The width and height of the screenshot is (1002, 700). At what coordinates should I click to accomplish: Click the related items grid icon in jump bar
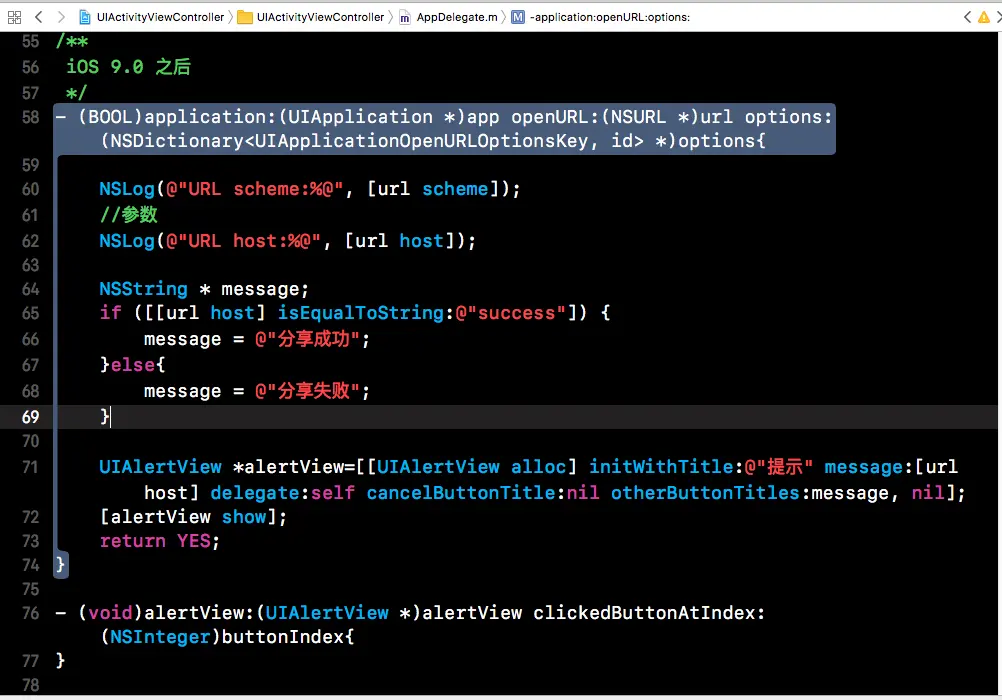pos(14,16)
